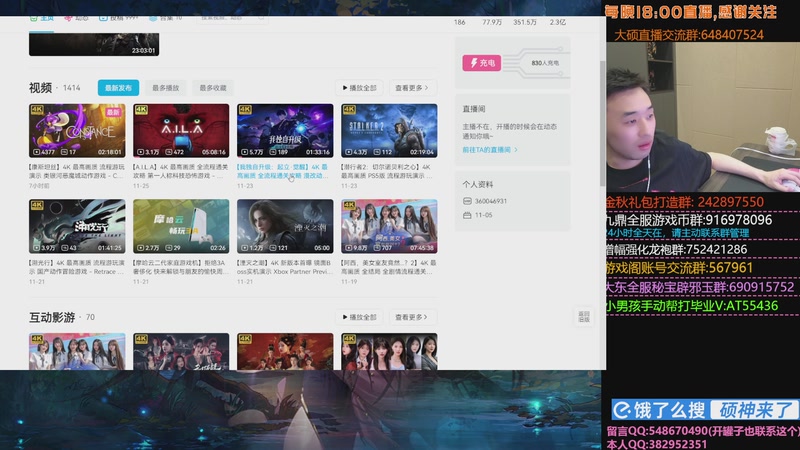Screen dimensions: 800x450
Task: Click the 投稿 tab icon
Action: tap(103, 18)
